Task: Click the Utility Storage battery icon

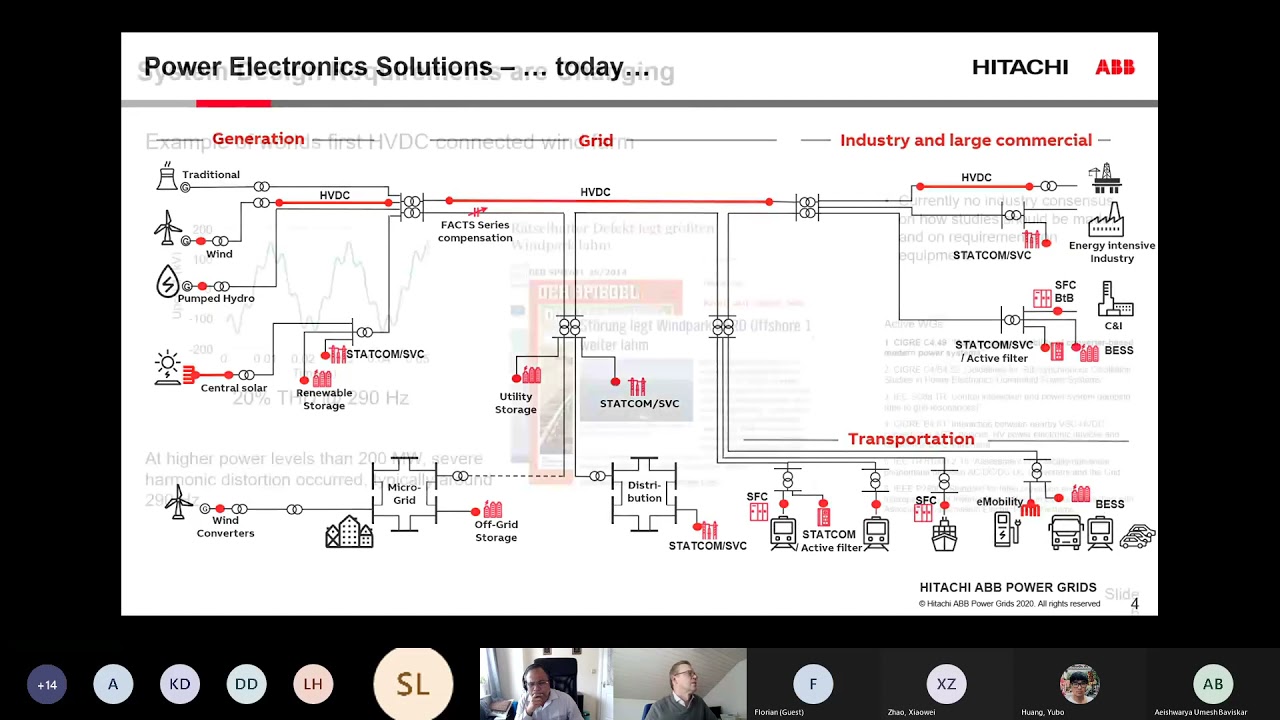Action: pos(532,375)
